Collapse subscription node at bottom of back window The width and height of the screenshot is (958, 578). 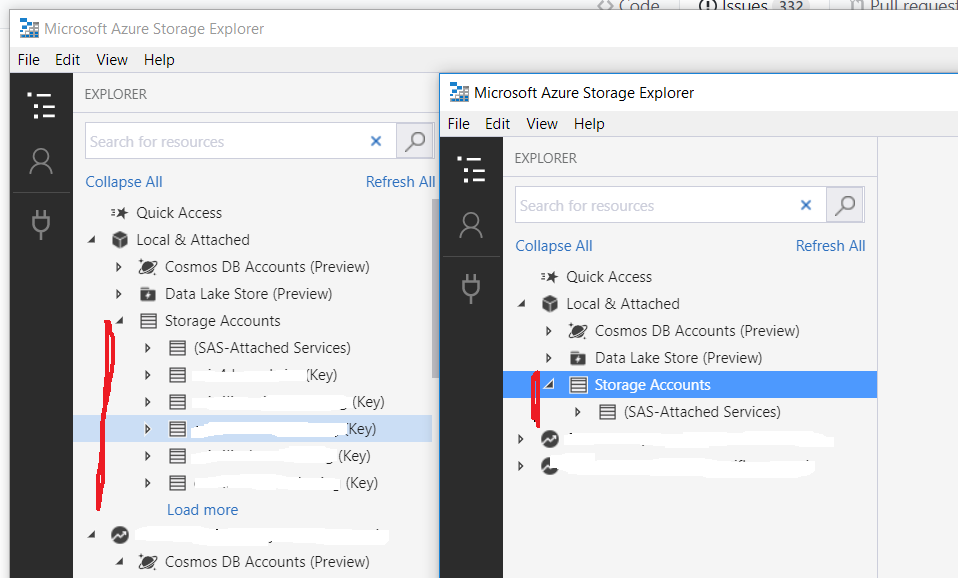(x=92, y=535)
